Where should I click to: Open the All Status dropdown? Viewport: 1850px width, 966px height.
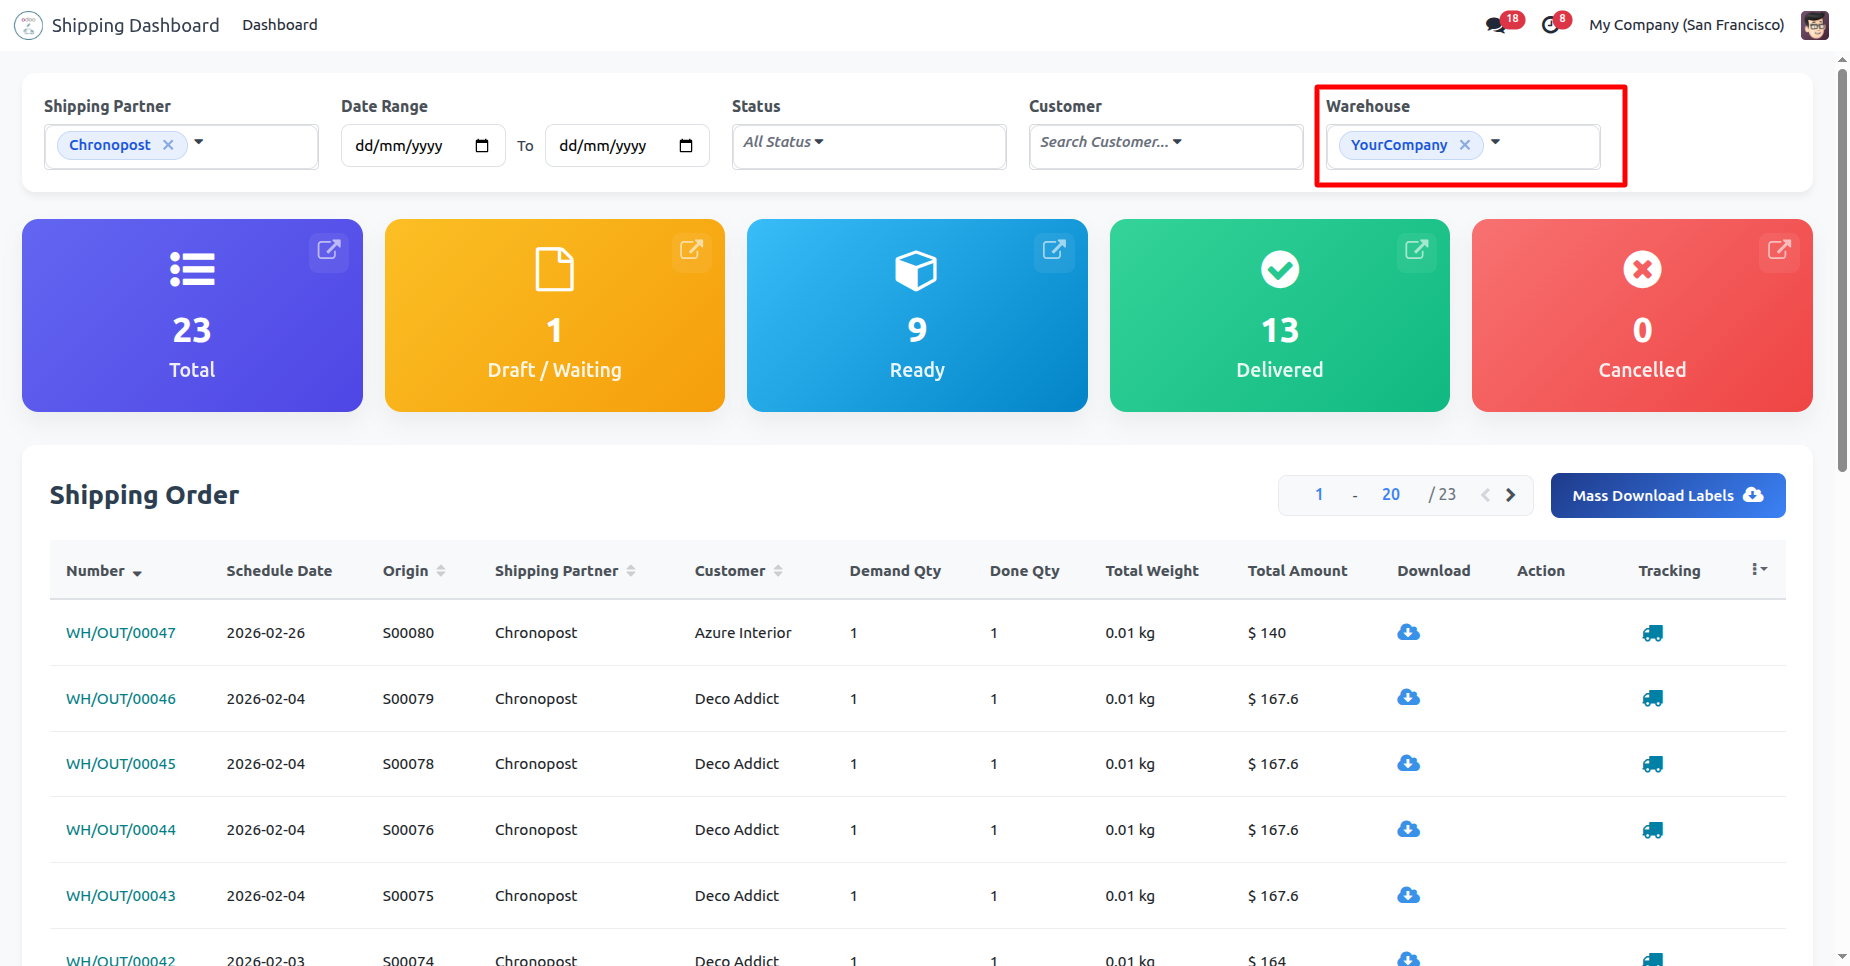point(783,142)
